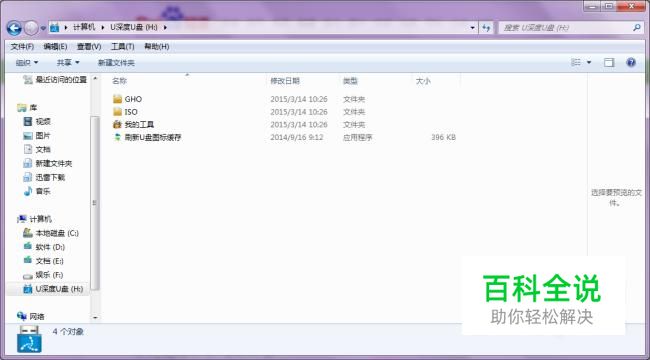The image size is (650, 360).
Task: Click the navigation pane scroll up arrow
Action: [95, 79]
